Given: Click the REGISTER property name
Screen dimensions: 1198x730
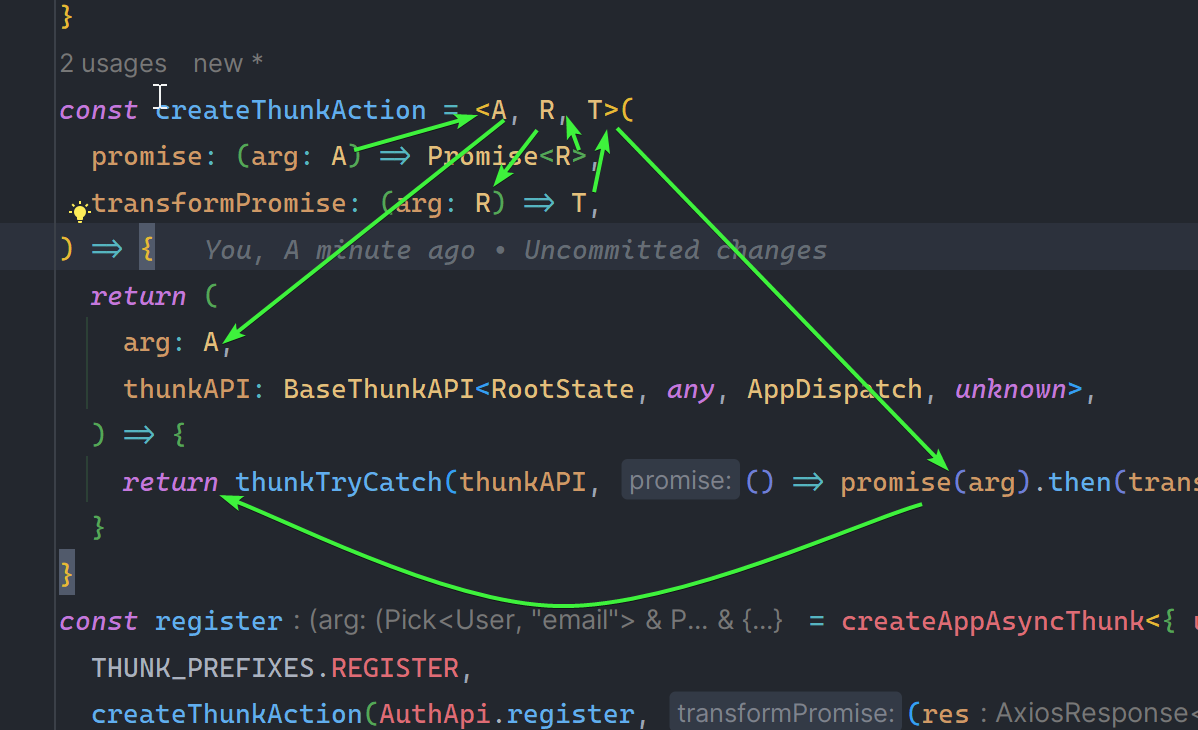Looking at the screenshot, I should click(x=394, y=667).
